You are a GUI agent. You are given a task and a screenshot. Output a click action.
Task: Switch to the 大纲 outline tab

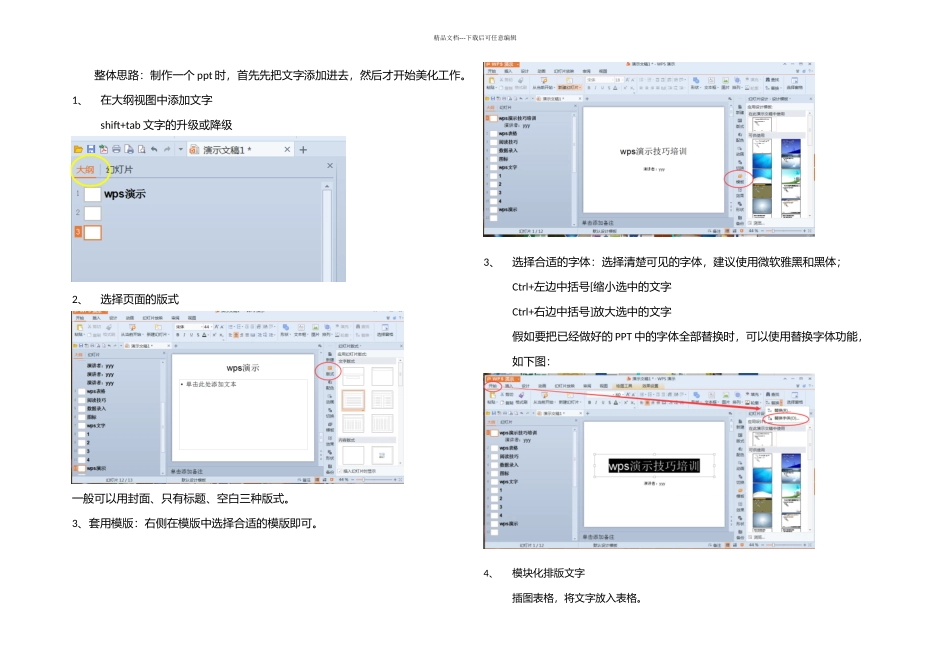(85, 170)
